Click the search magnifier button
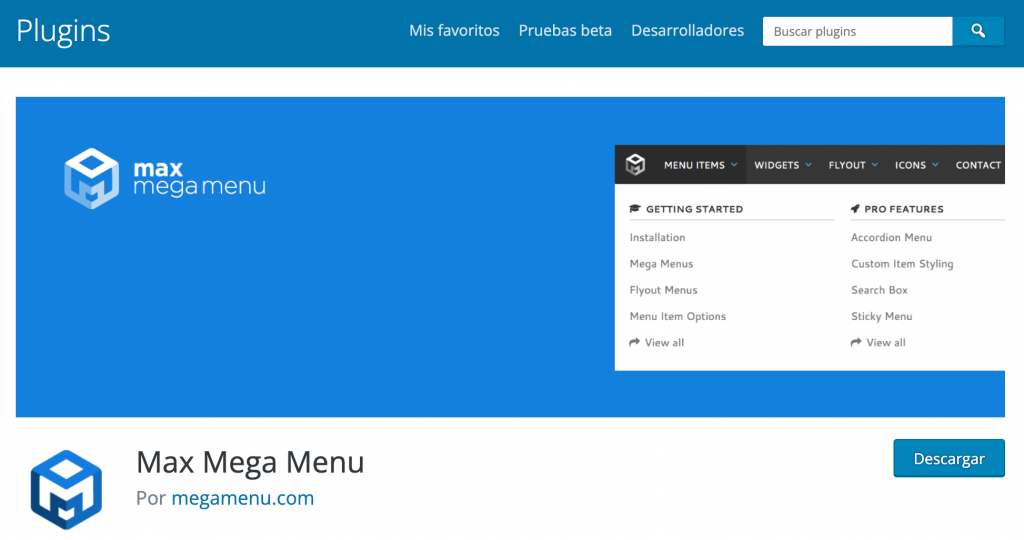Viewport: 1024px width, 540px height. click(978, 31)
